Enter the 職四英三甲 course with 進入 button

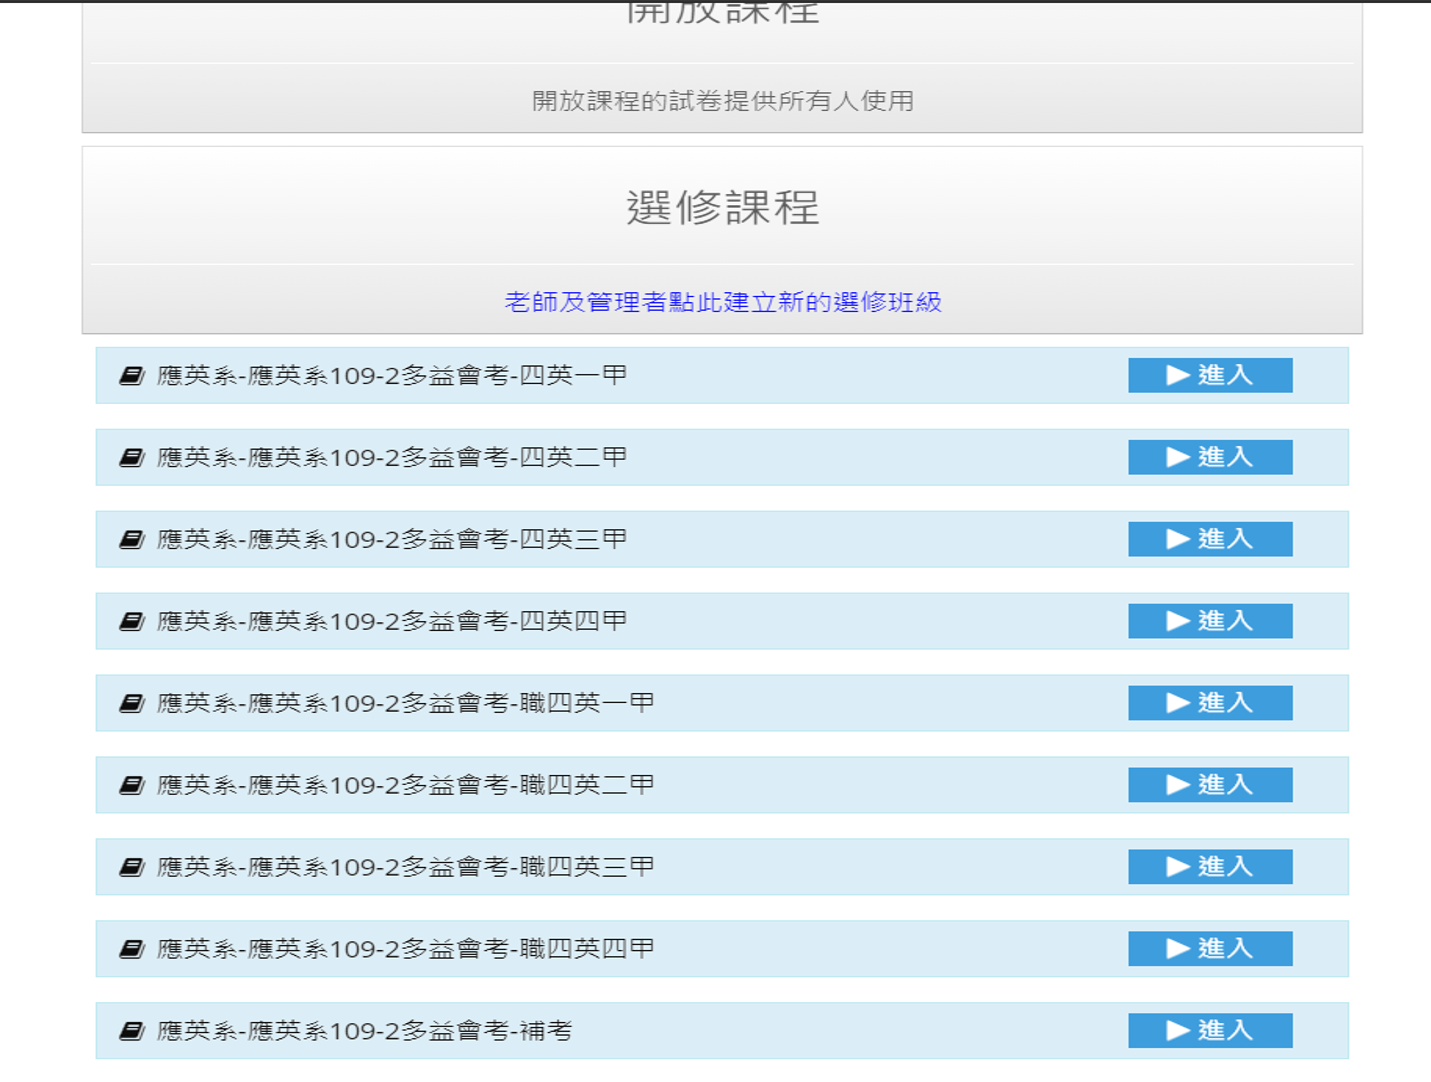pyautogui.click(x=1210, y=867)
